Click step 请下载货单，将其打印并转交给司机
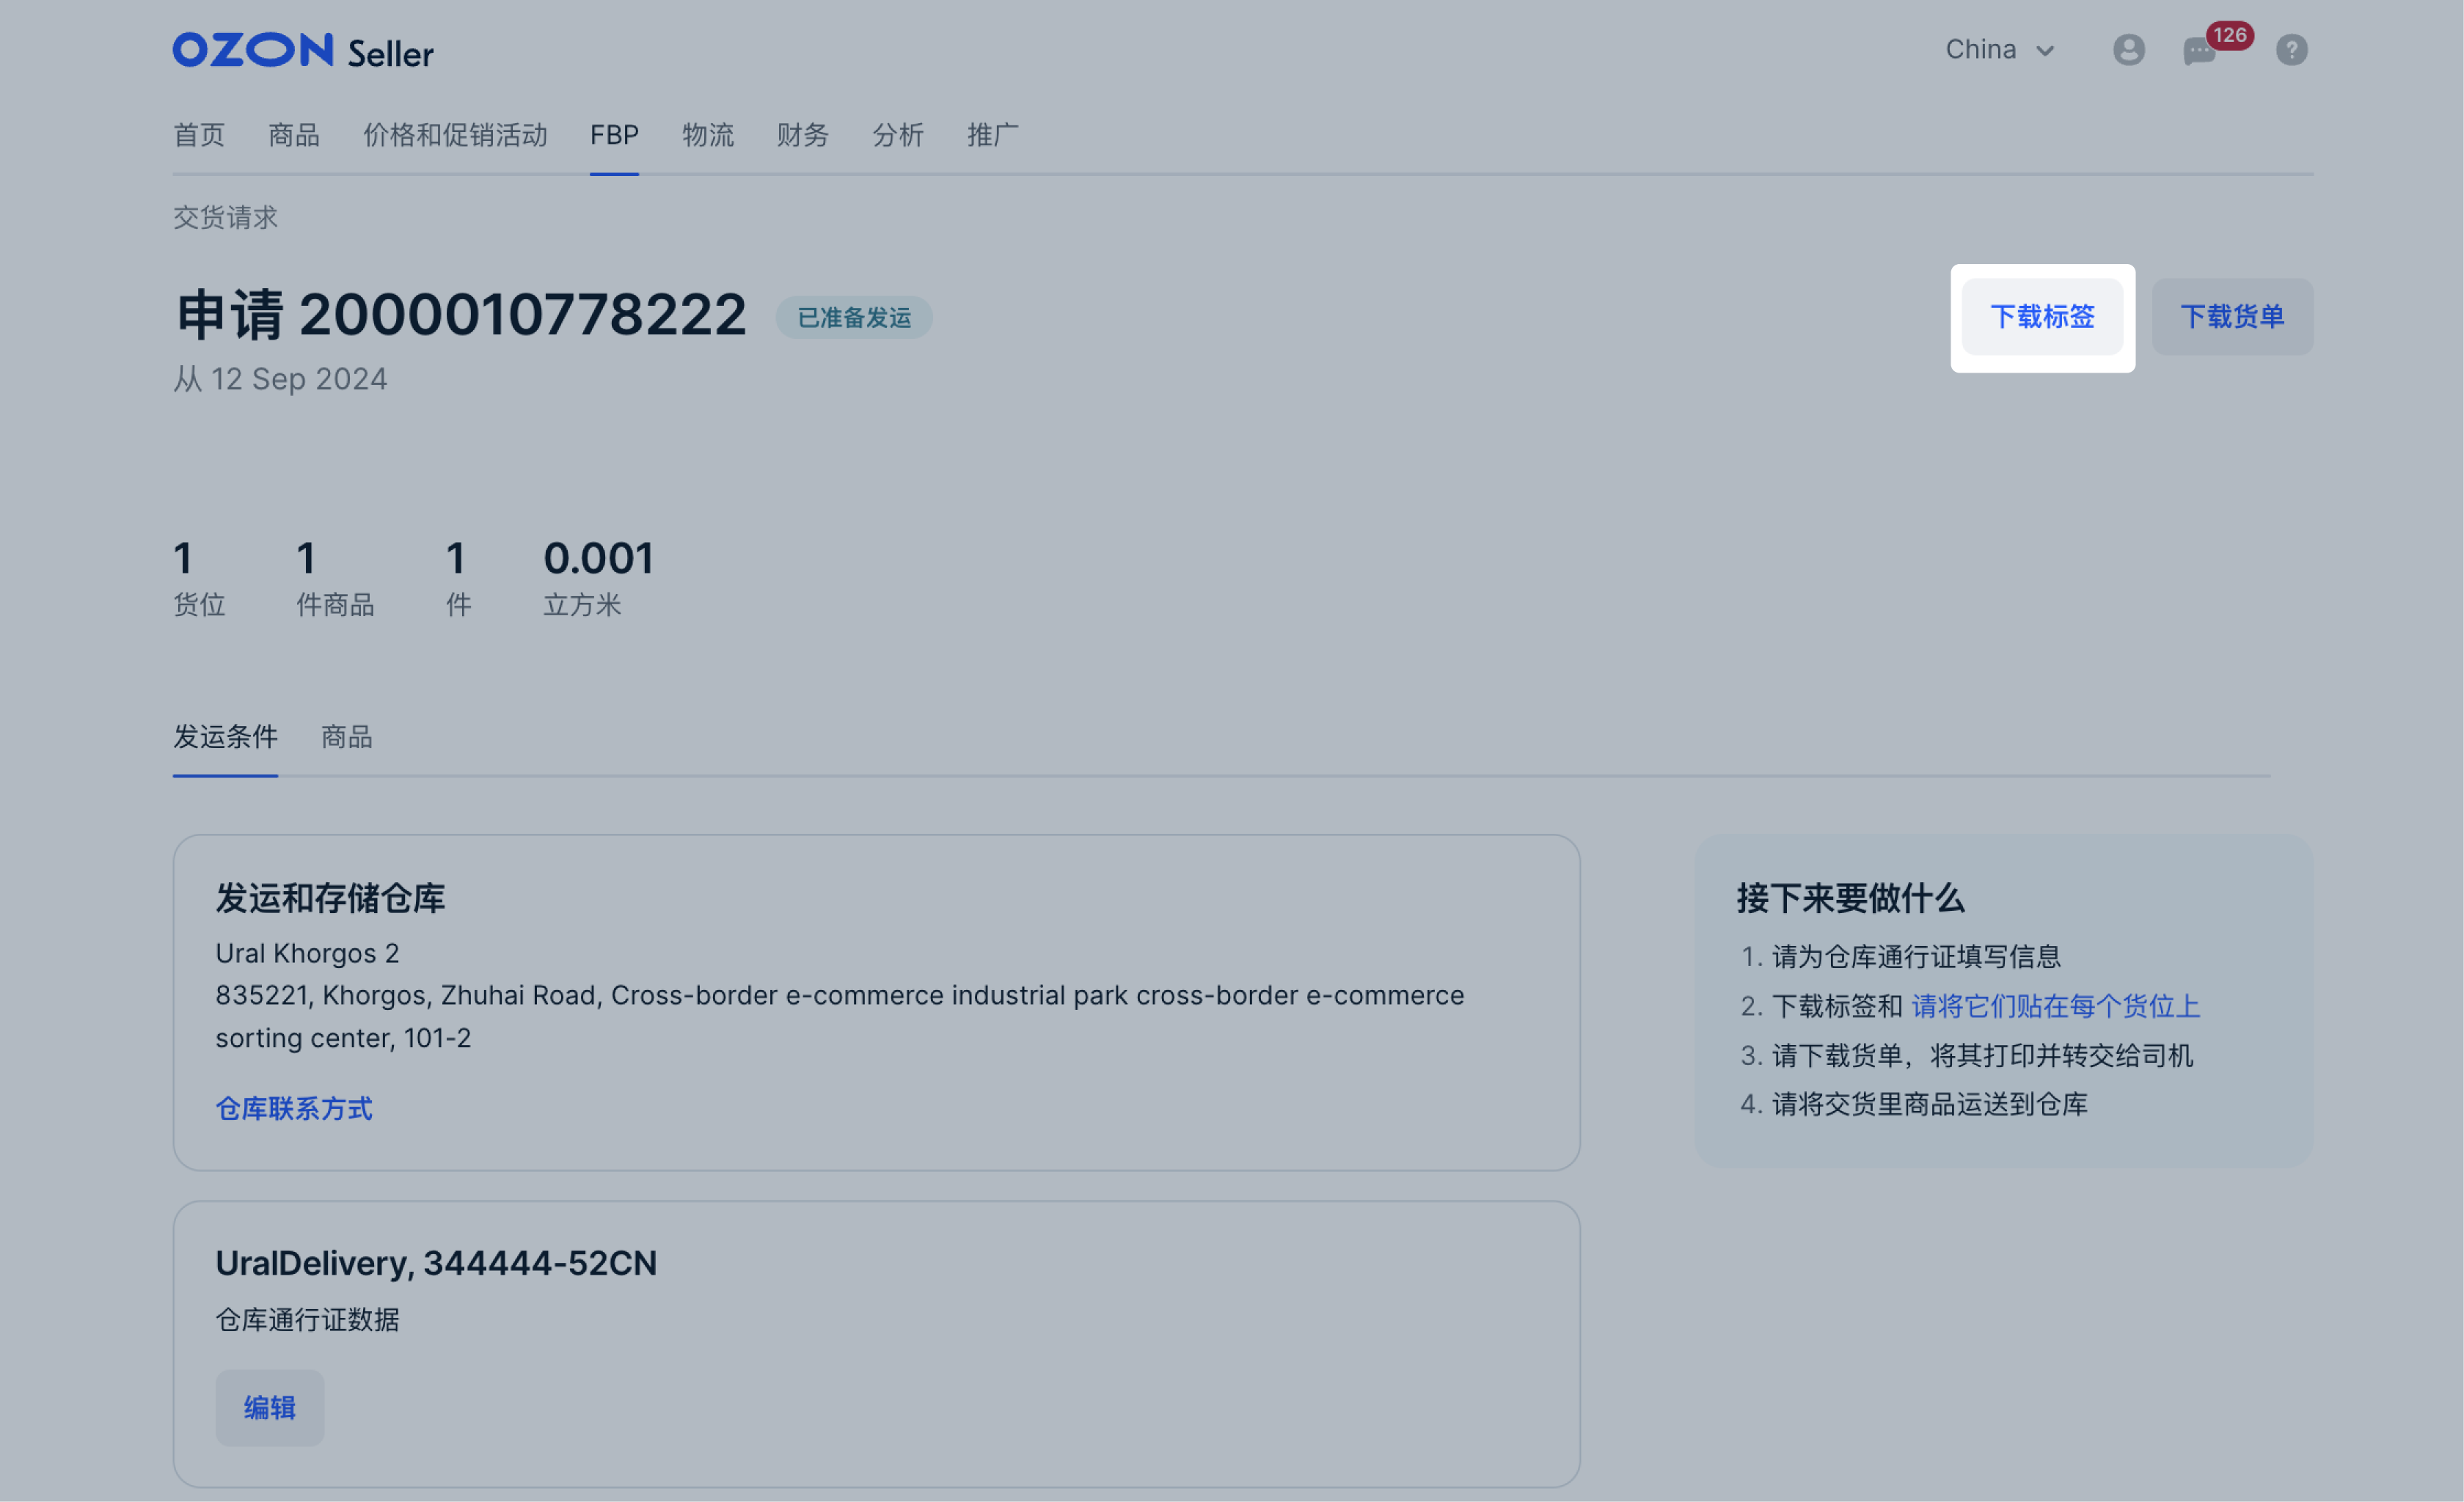Image resolution: width=2464 pixels, height=1502 pixels. (x=1982, y=1055)
